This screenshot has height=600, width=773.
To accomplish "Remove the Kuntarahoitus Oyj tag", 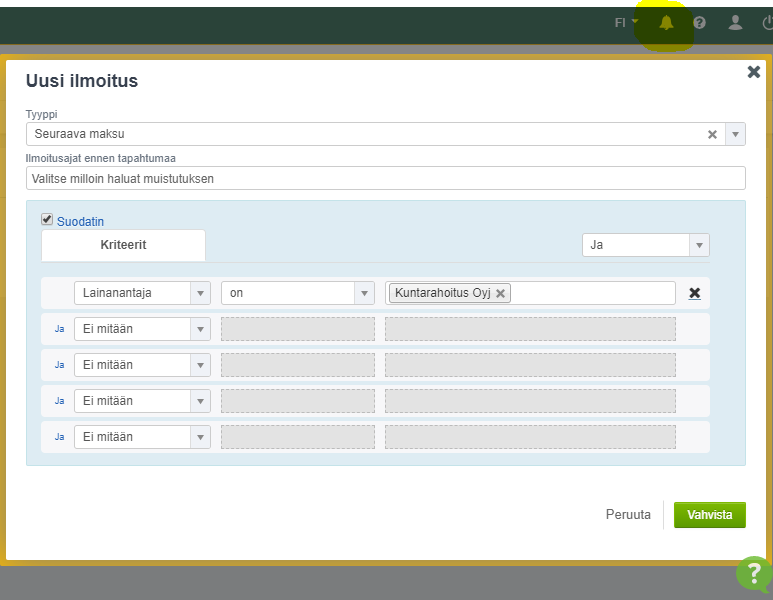I will click(501, 293).
